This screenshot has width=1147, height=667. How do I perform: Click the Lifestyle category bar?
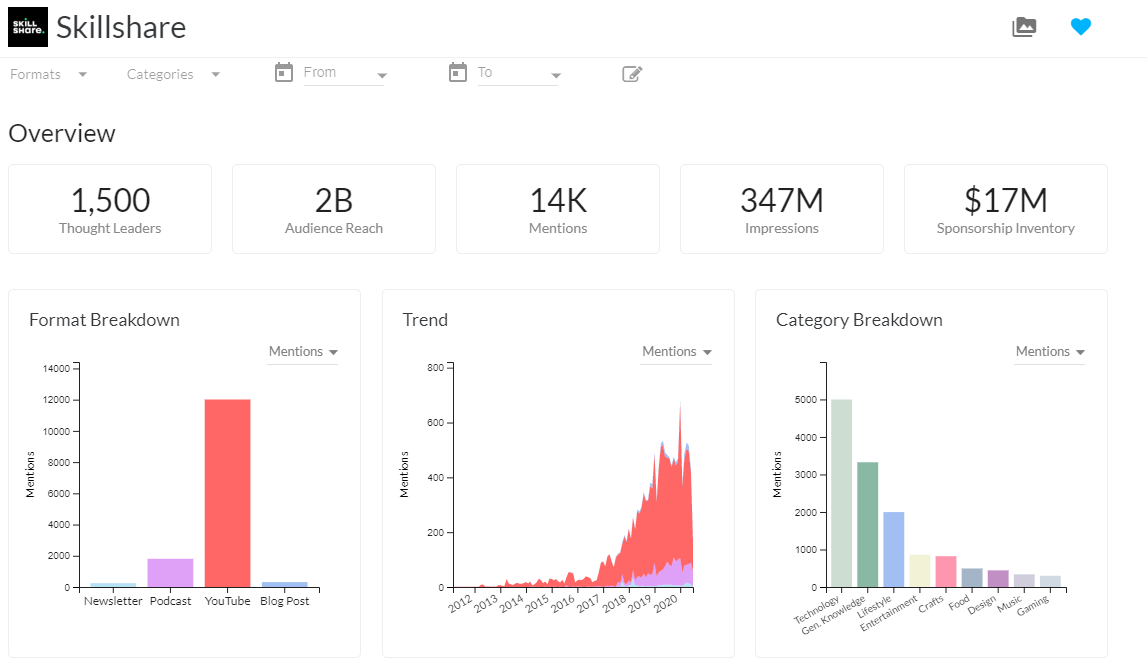tap(894, 549)
